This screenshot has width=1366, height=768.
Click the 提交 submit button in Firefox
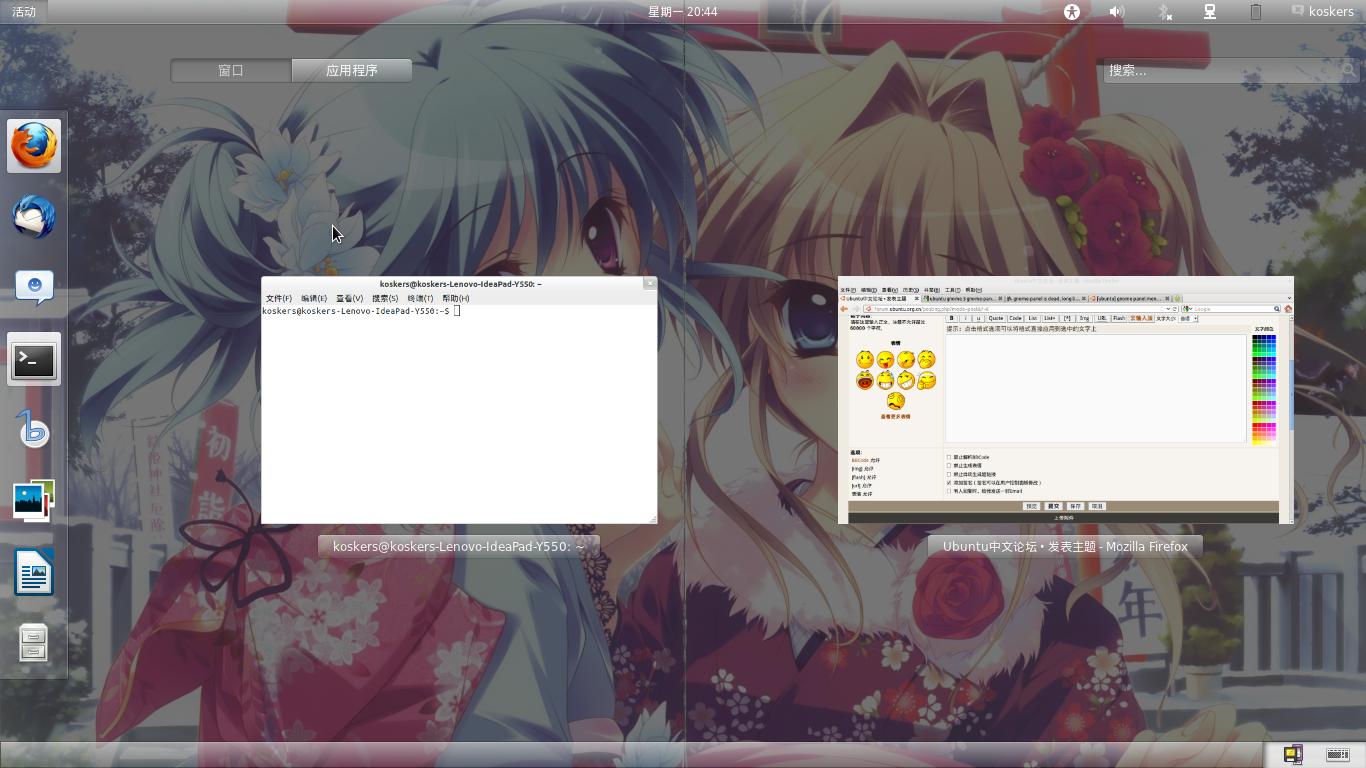click(x=1053, y=506)
